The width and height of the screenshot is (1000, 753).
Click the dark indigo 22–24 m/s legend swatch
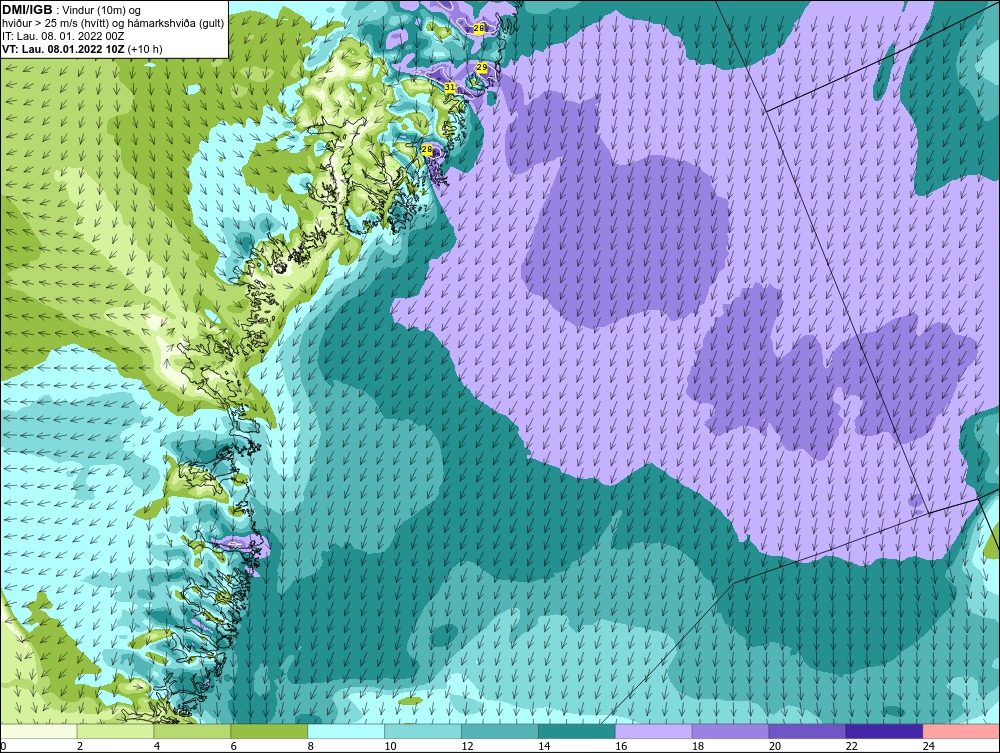click(x=885, y=731)
